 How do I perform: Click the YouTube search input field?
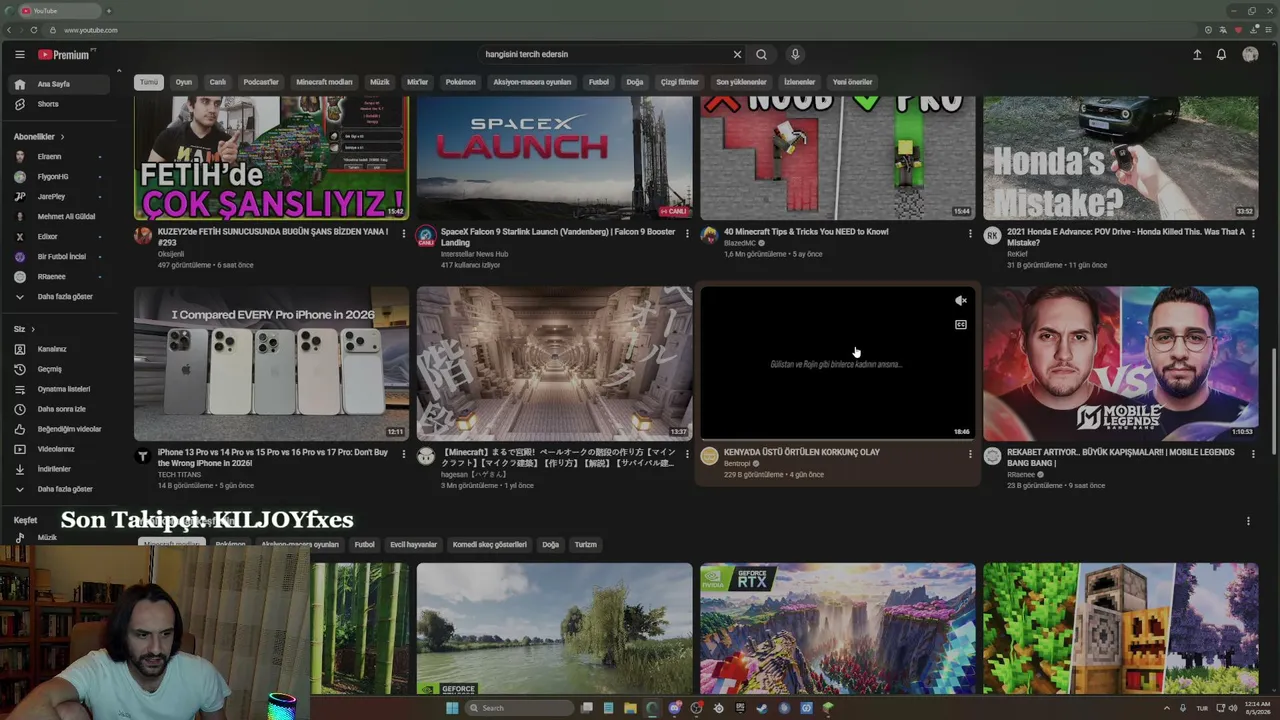(x=604, y=55)
